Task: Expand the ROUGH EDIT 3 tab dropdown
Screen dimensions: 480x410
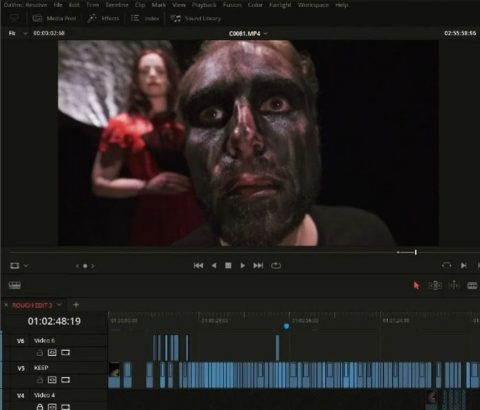Action: click(59, 305)
